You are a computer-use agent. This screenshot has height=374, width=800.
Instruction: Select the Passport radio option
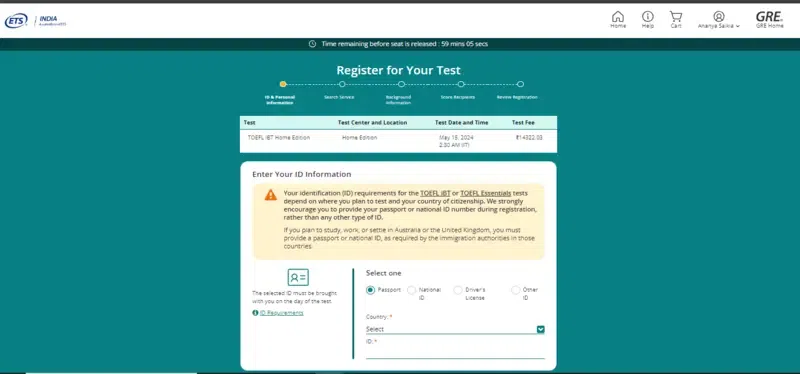click(x=370, y=290)
